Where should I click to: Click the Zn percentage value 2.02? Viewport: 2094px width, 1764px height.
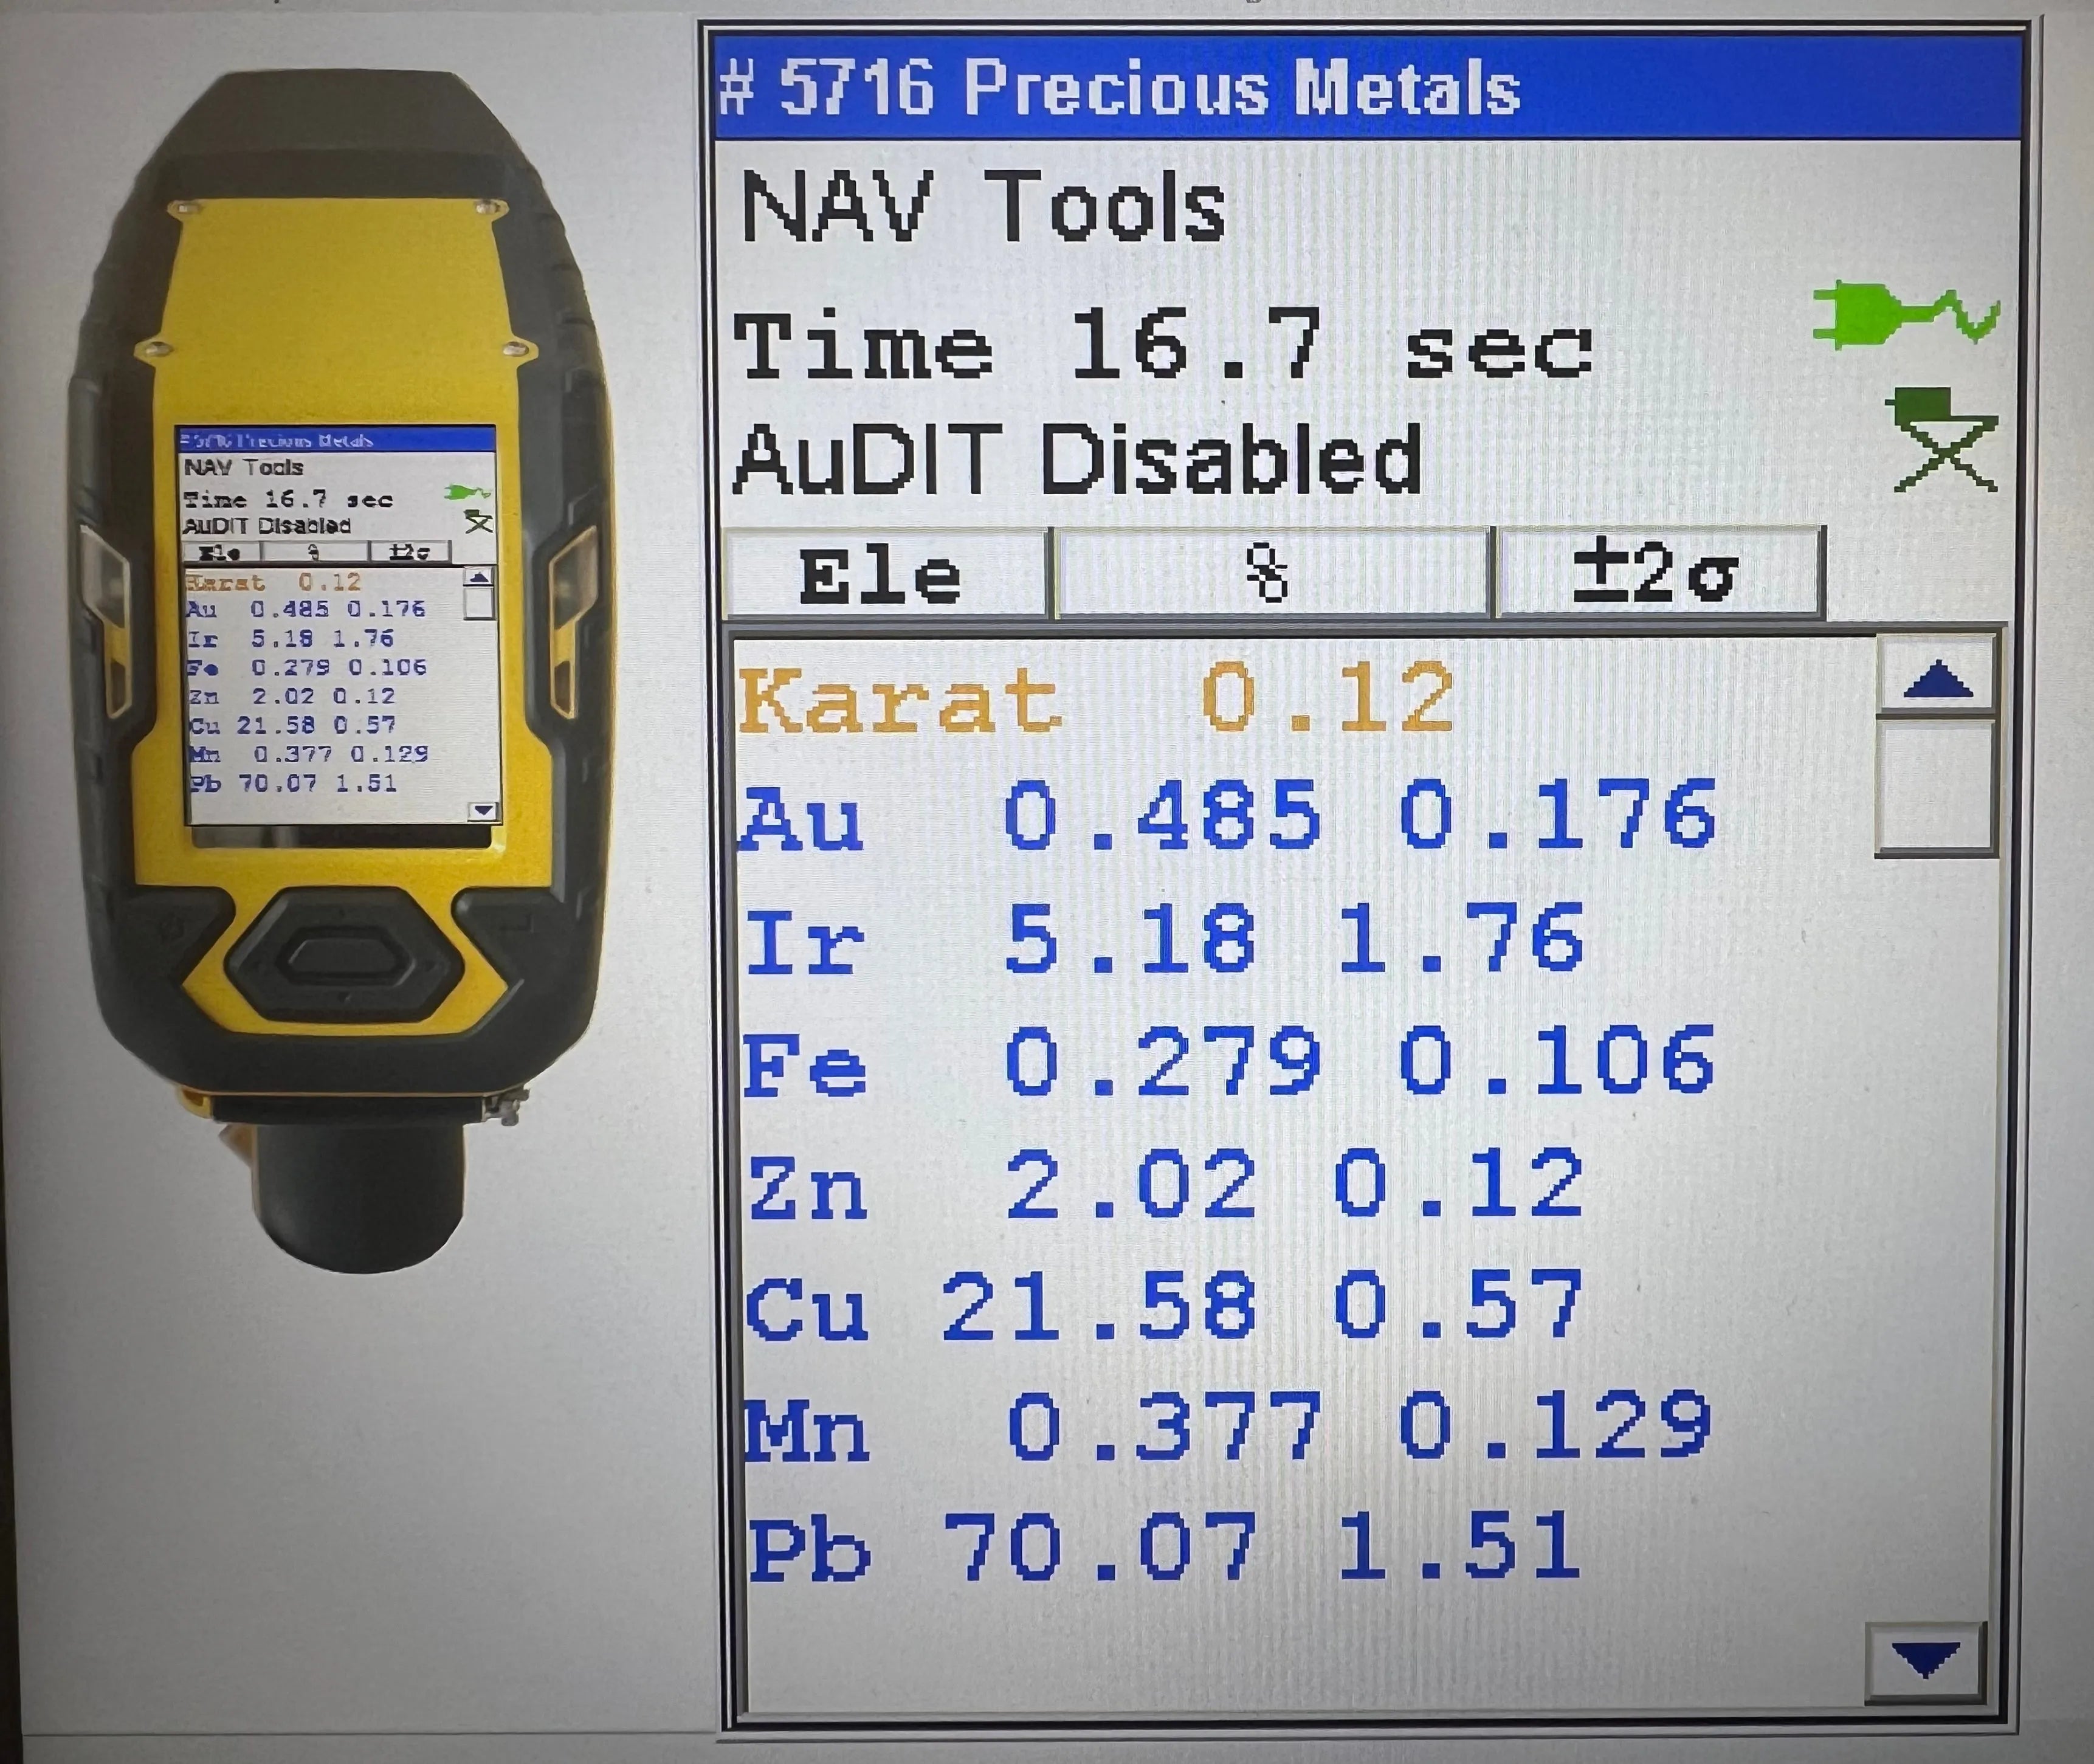coord(1131,1184)
